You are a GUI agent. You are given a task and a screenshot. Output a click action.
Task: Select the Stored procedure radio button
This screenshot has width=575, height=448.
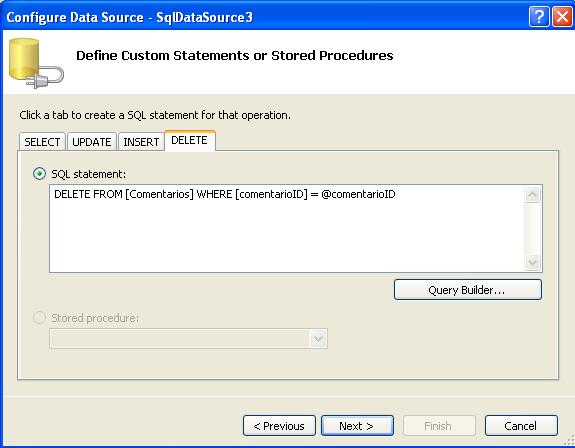tap(39, 317)
